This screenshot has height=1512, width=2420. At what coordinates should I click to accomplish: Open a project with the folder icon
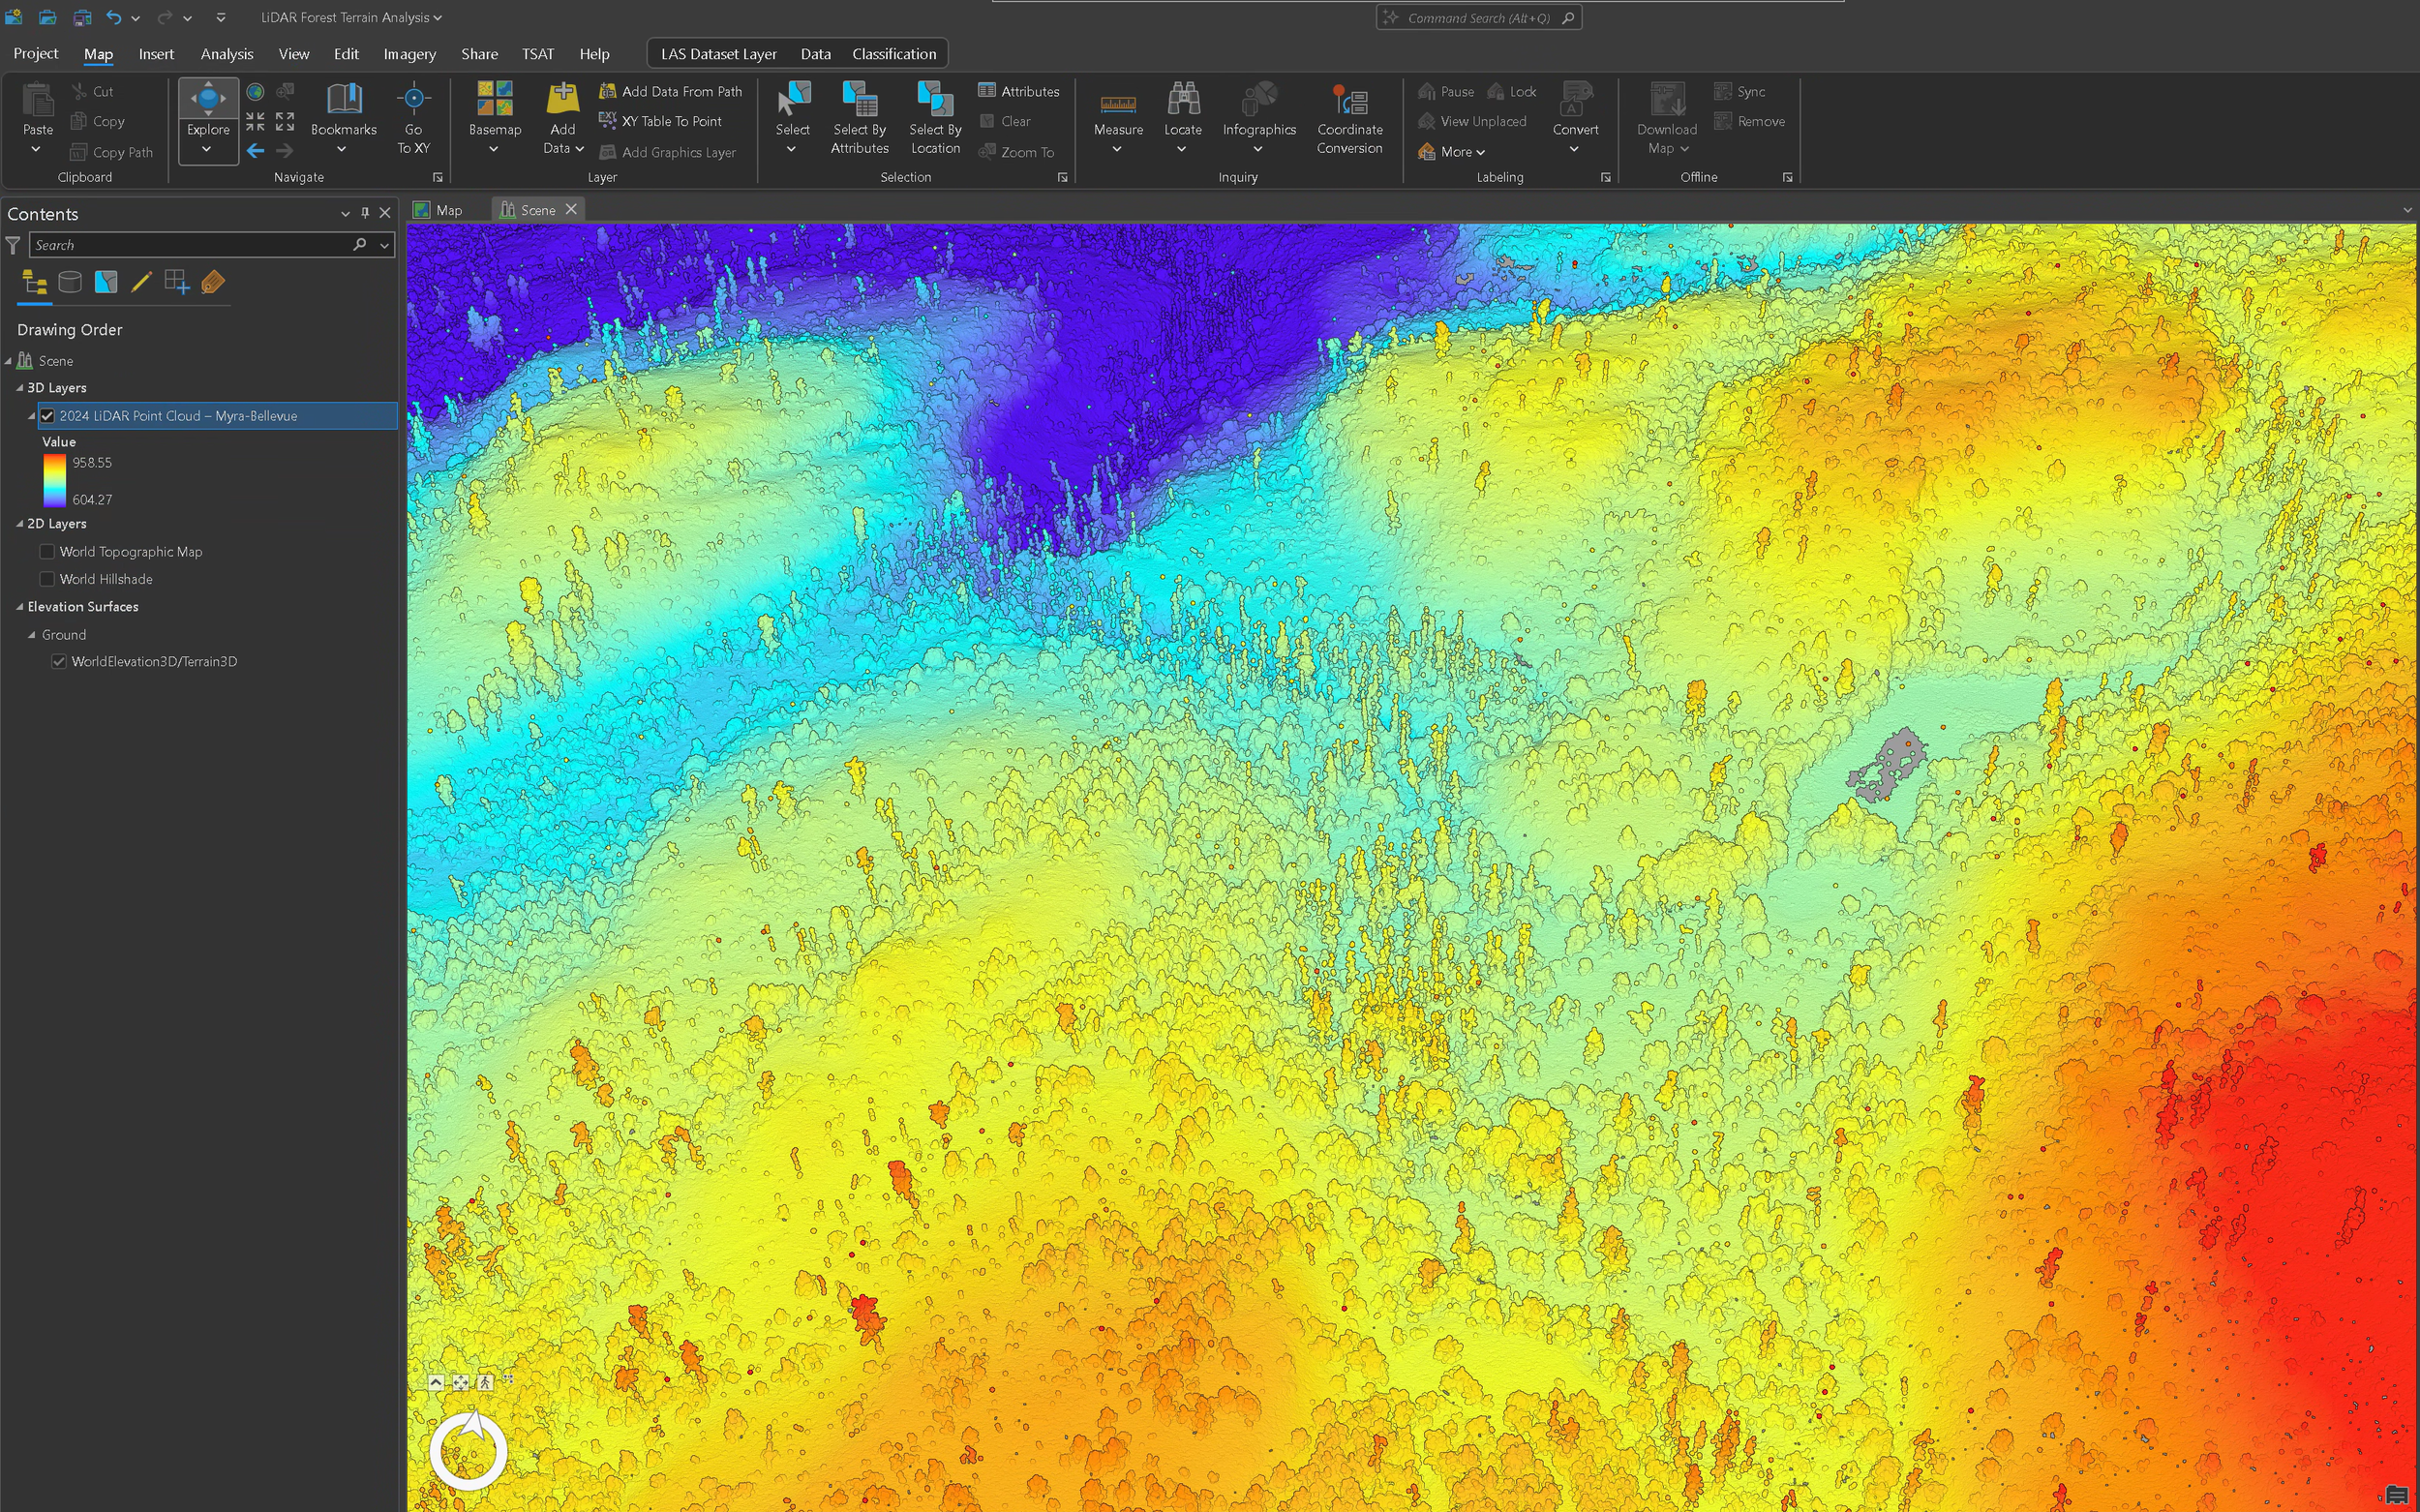(47, 17)
